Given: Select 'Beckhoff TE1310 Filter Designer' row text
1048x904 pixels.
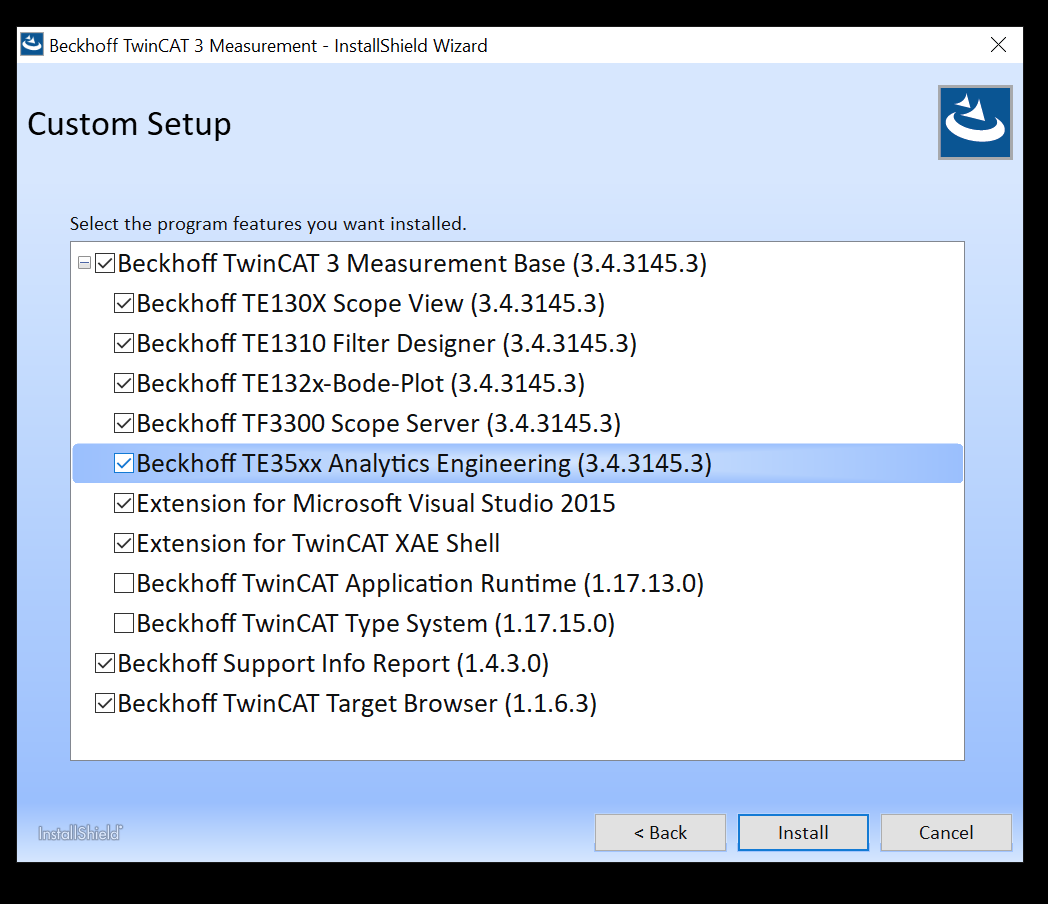Looking at the screenshot, I should [386, 343].
